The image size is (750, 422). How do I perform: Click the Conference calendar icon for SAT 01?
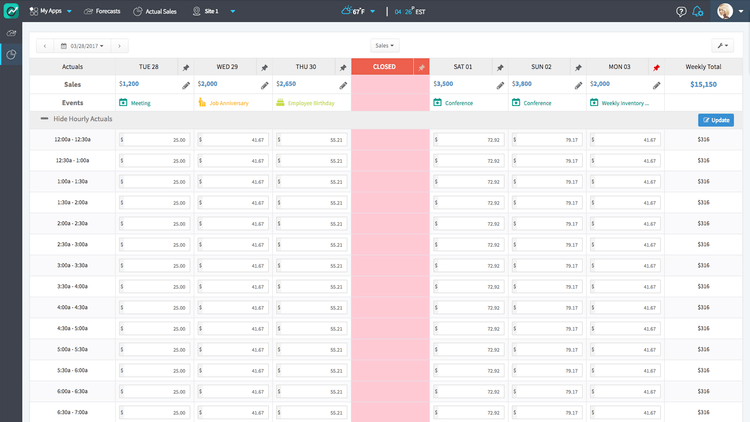[438, 102]
